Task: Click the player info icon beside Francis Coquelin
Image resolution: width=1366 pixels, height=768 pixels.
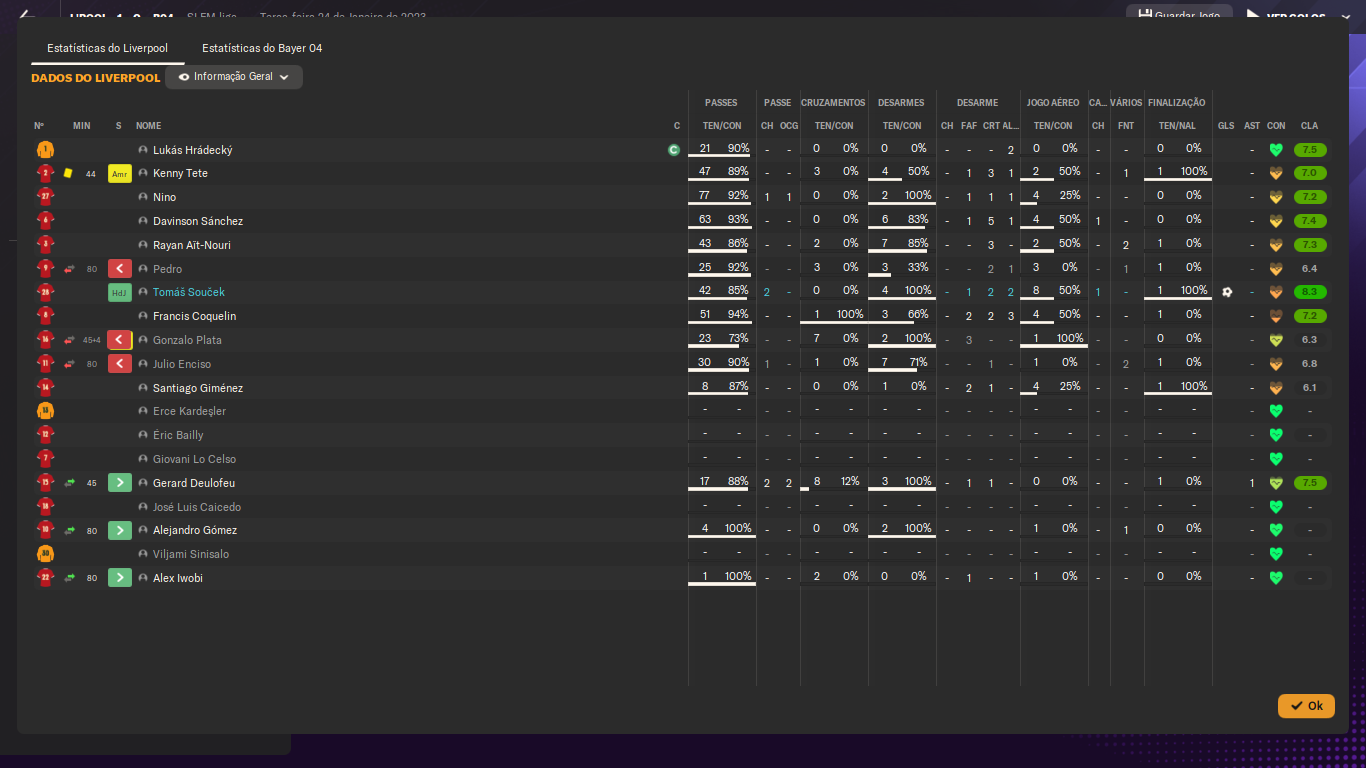Action: click(143, 316)
